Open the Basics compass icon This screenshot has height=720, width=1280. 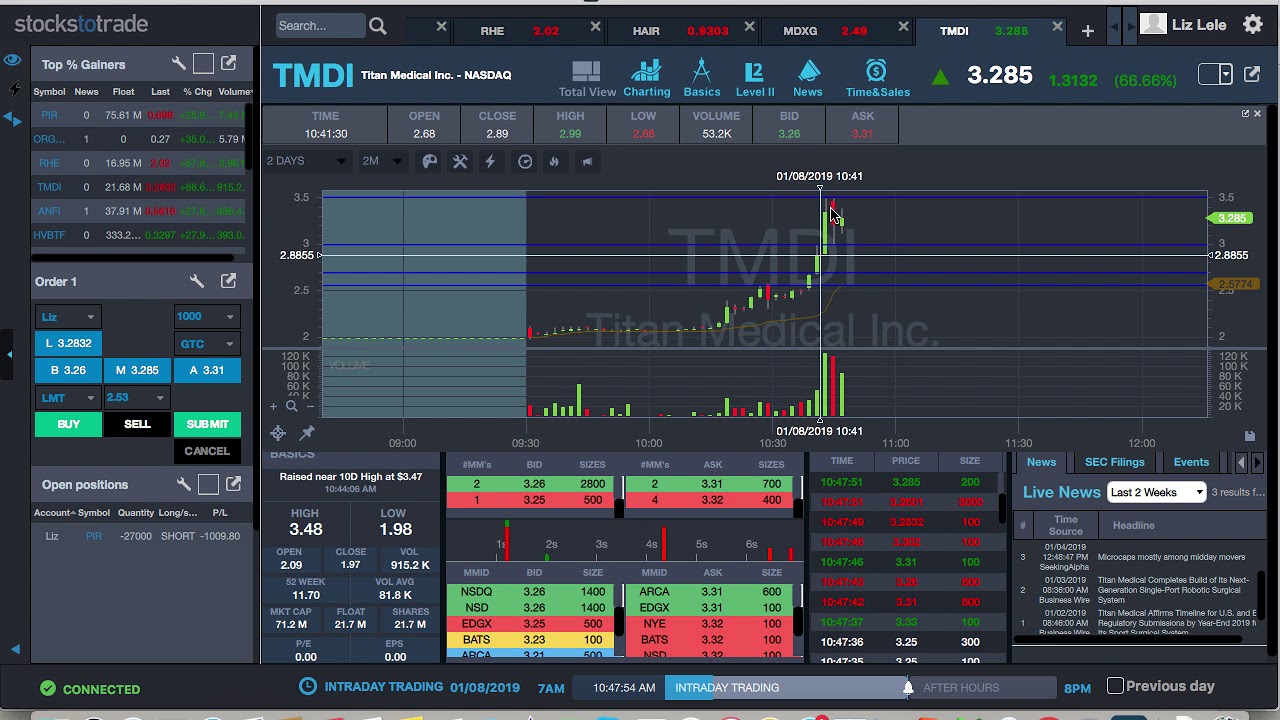pyautogui.click(x=701, y=79)
